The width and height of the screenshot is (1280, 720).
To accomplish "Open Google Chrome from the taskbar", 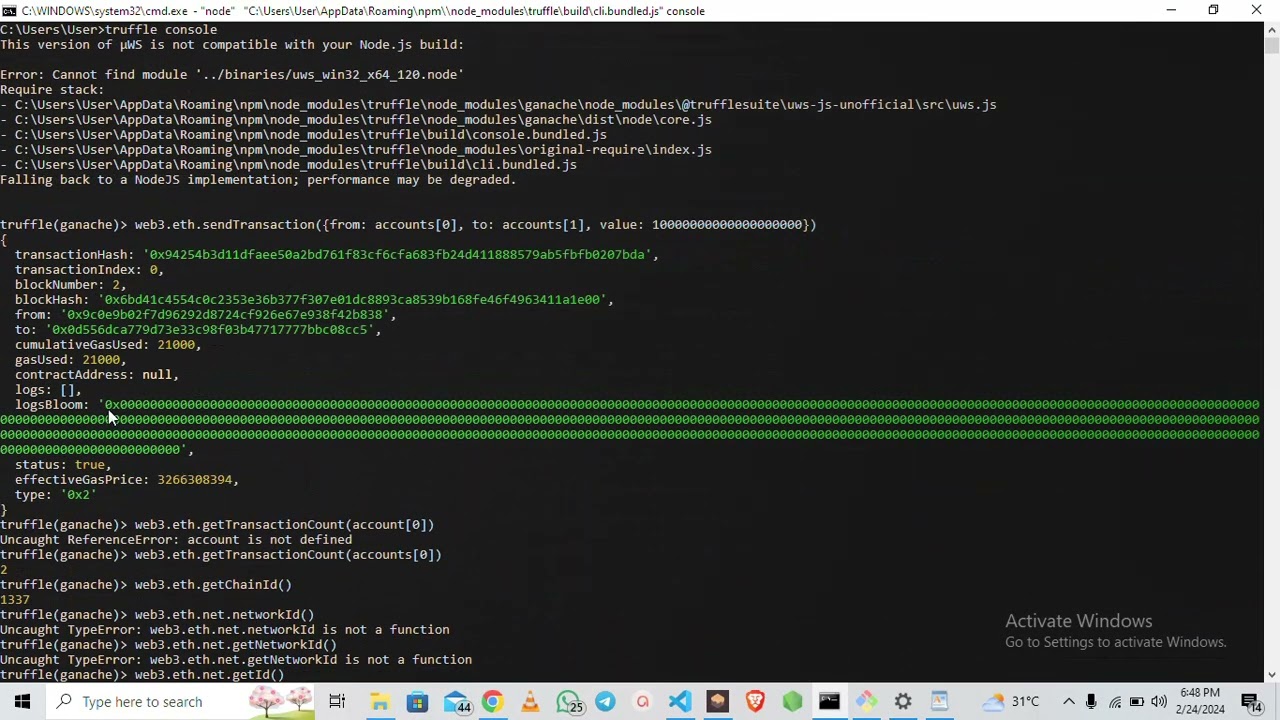I will coord(492,702).
